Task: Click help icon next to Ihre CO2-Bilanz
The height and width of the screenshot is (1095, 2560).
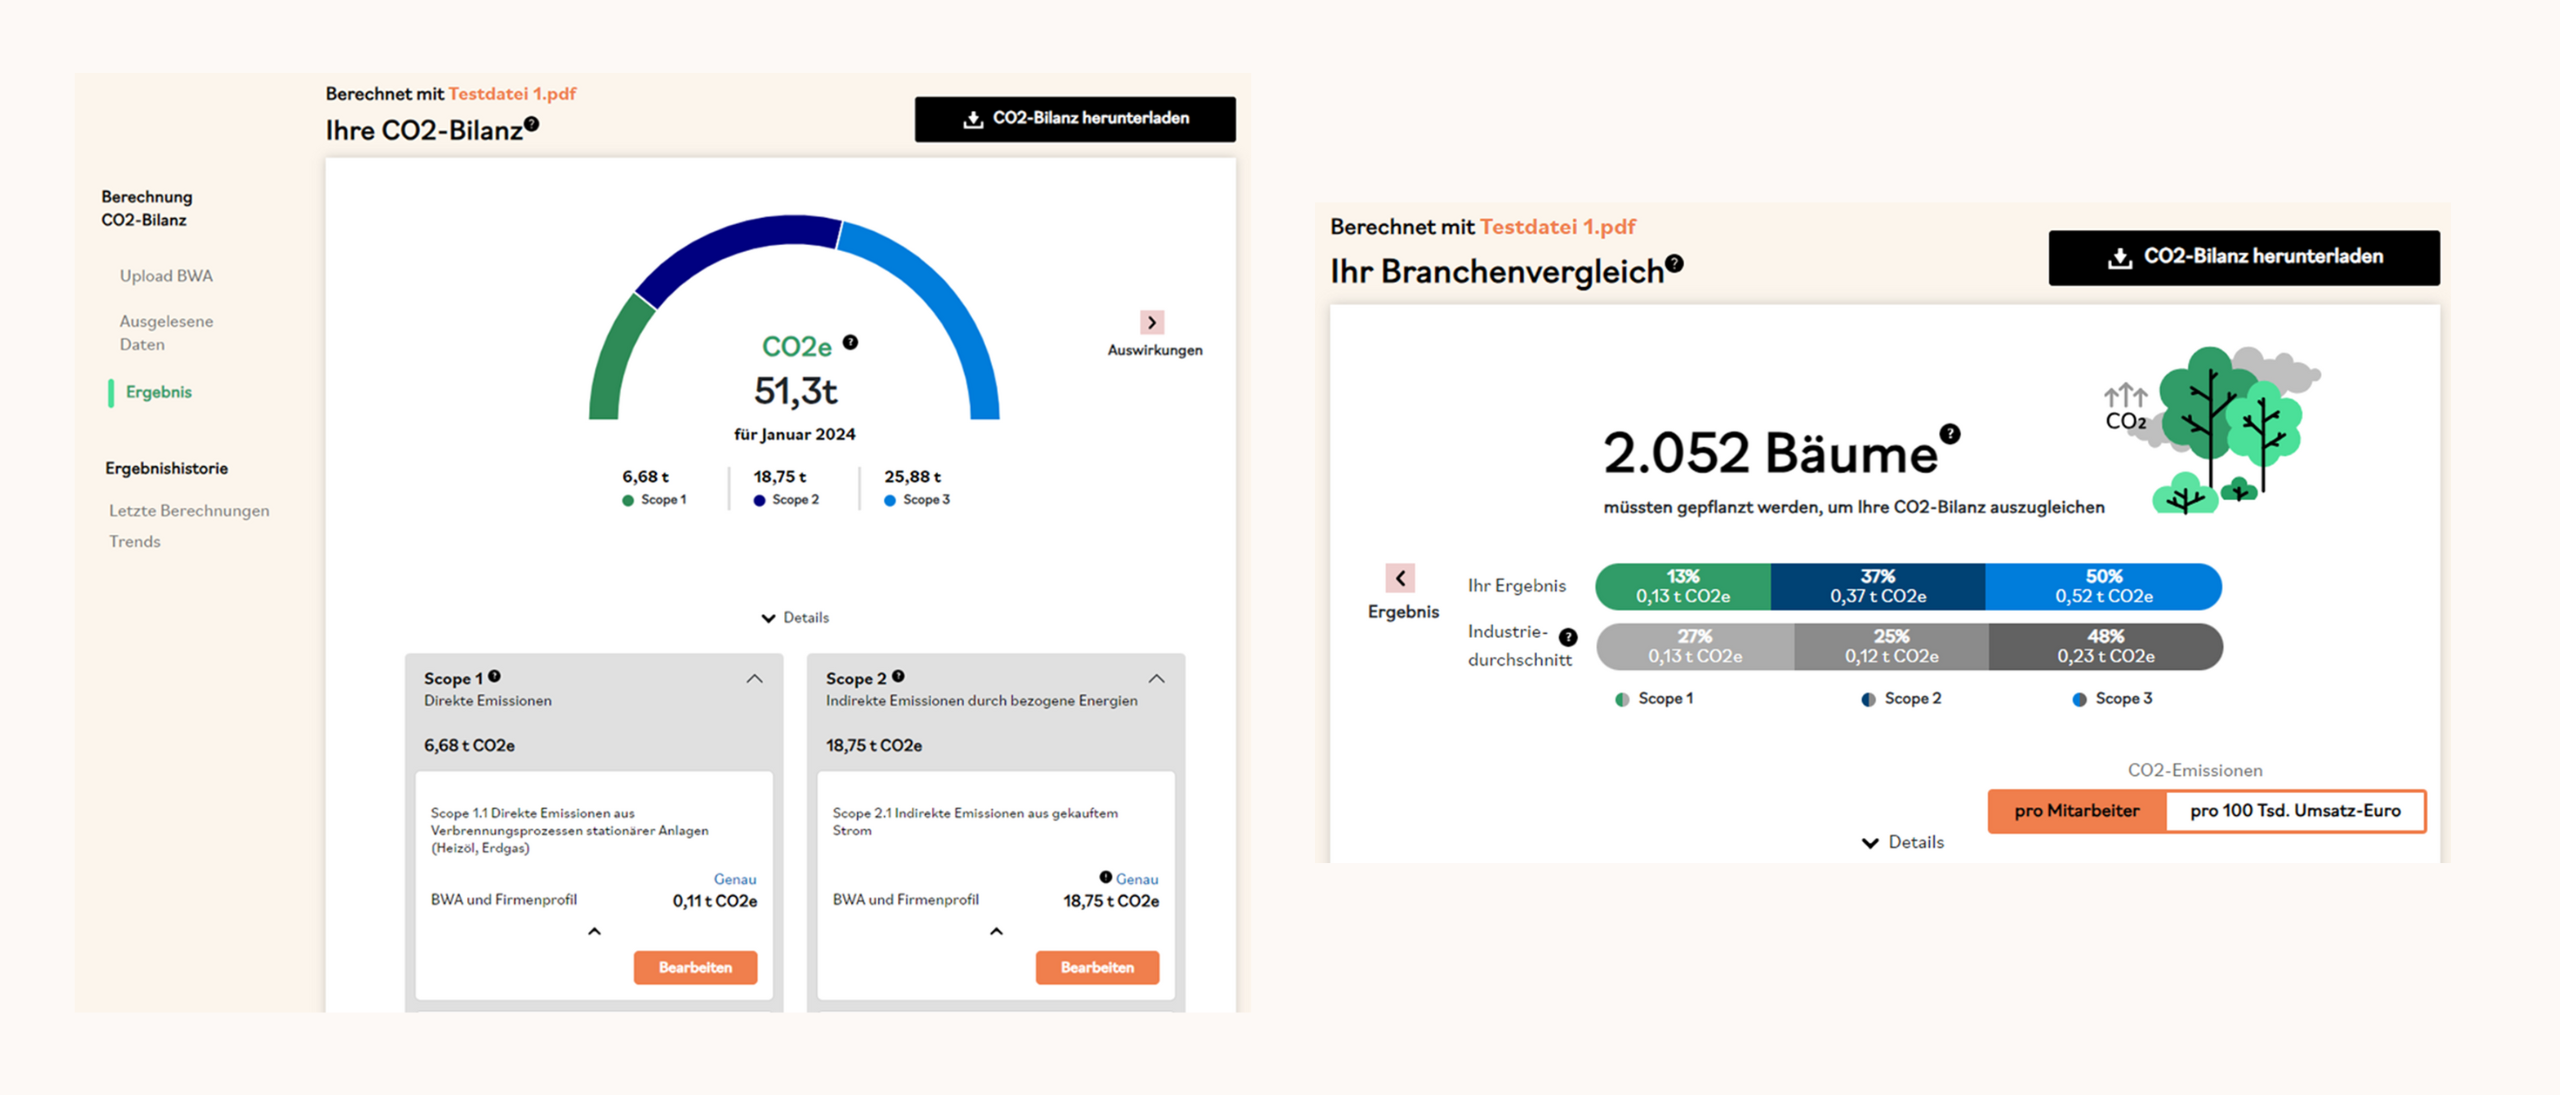Action: (x=532, y=124)
